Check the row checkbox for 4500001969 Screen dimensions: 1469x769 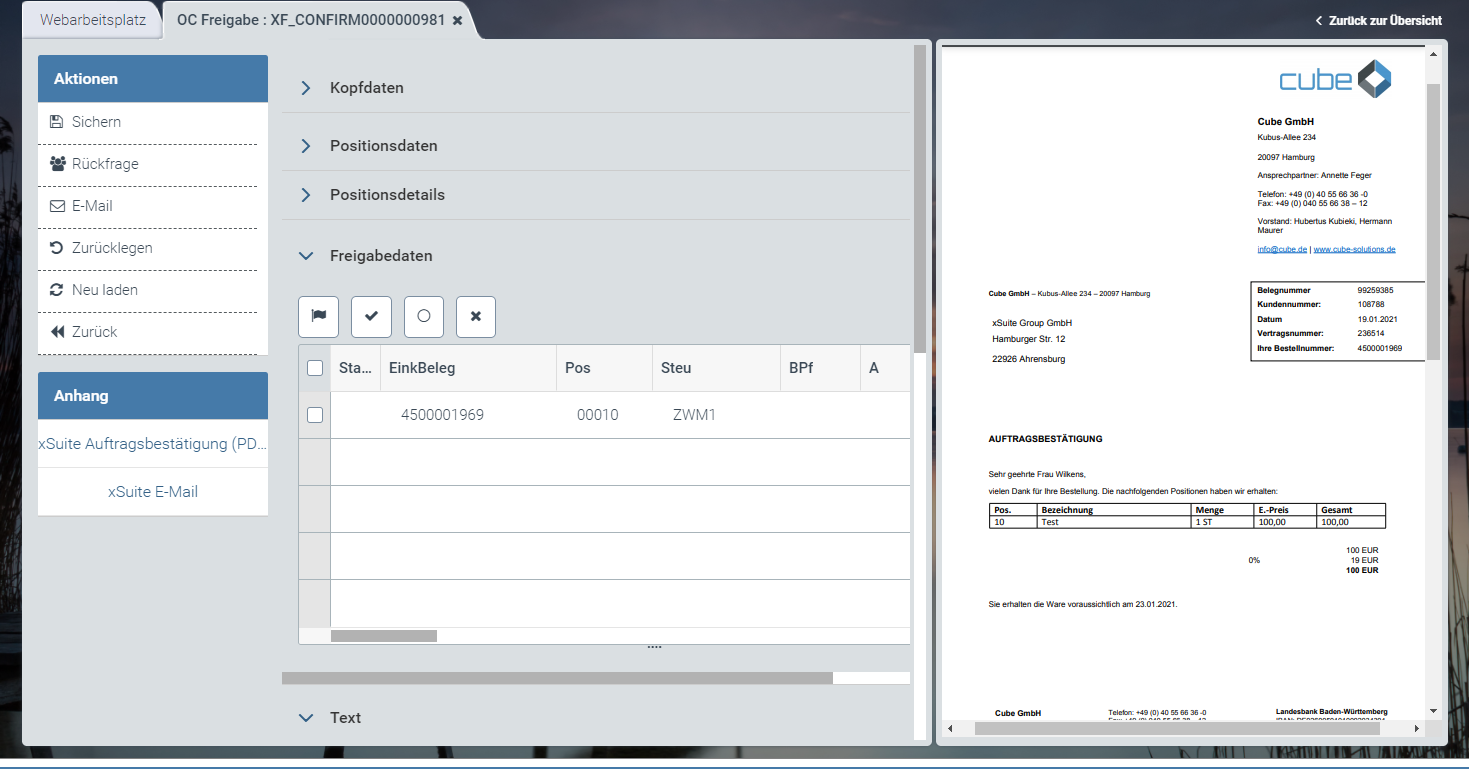tap(315, 415)
